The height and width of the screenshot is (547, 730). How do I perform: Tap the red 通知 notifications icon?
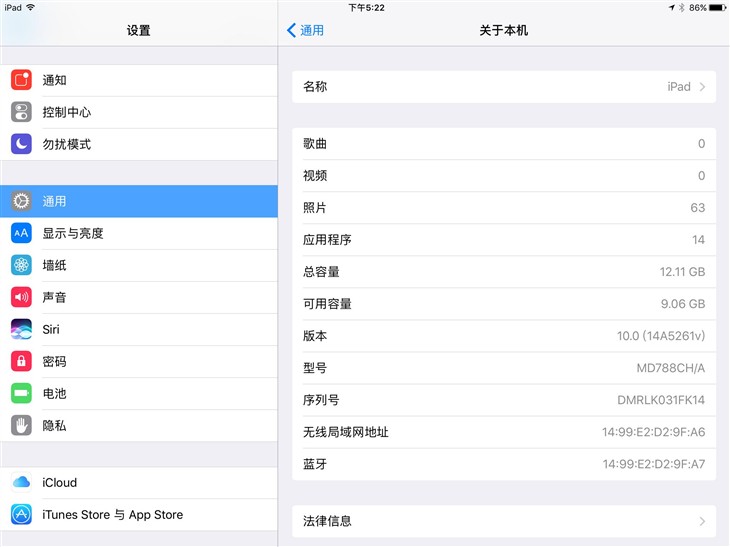click(x=21, y=80)
